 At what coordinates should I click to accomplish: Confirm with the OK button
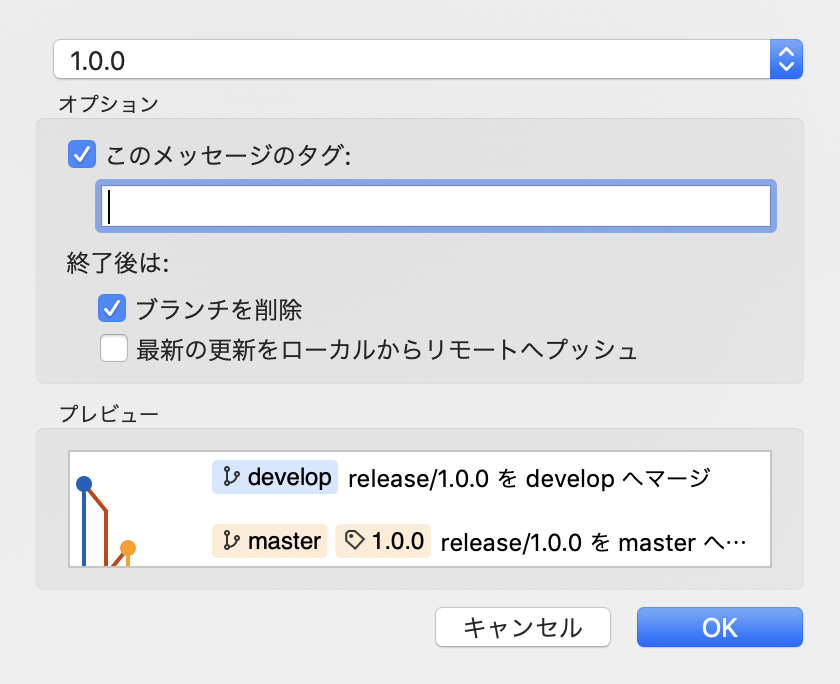[x=719, y=627]
